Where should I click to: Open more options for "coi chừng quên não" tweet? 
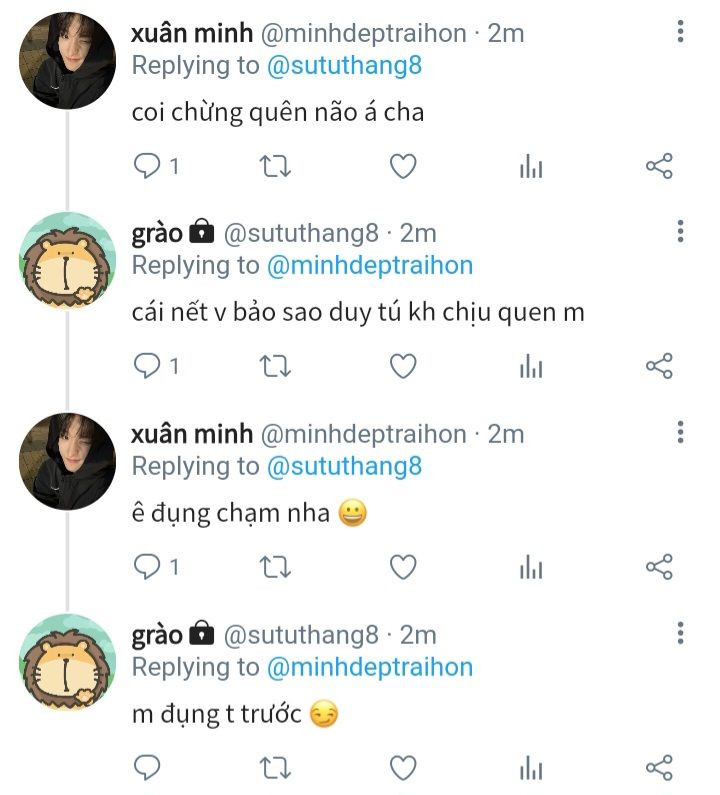pos(680,33)
